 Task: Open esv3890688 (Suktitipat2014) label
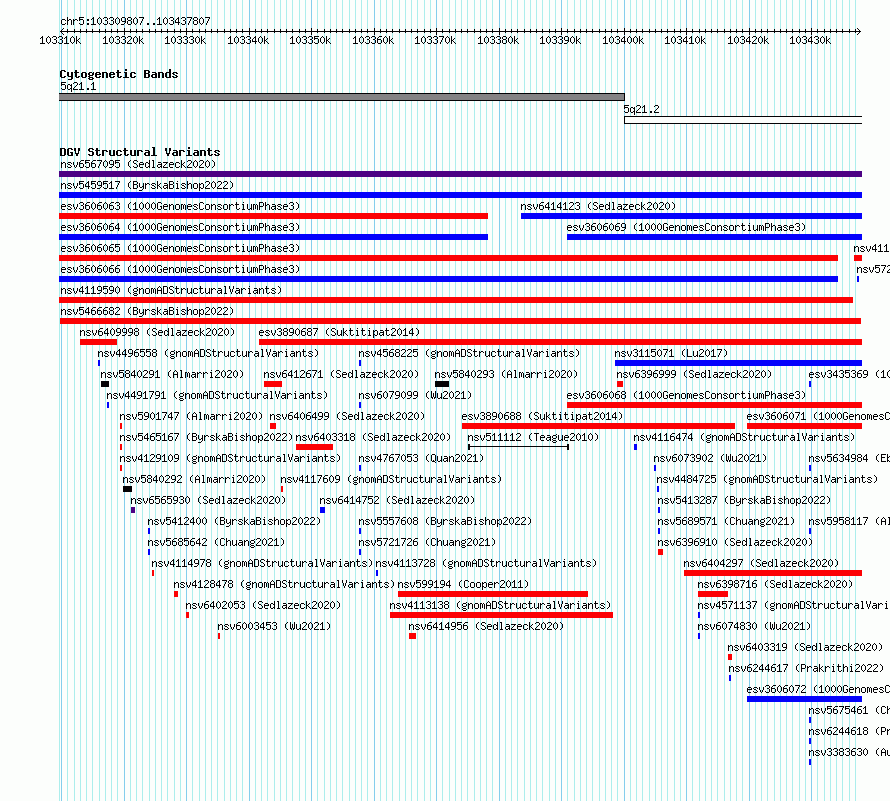click(543, 416)
